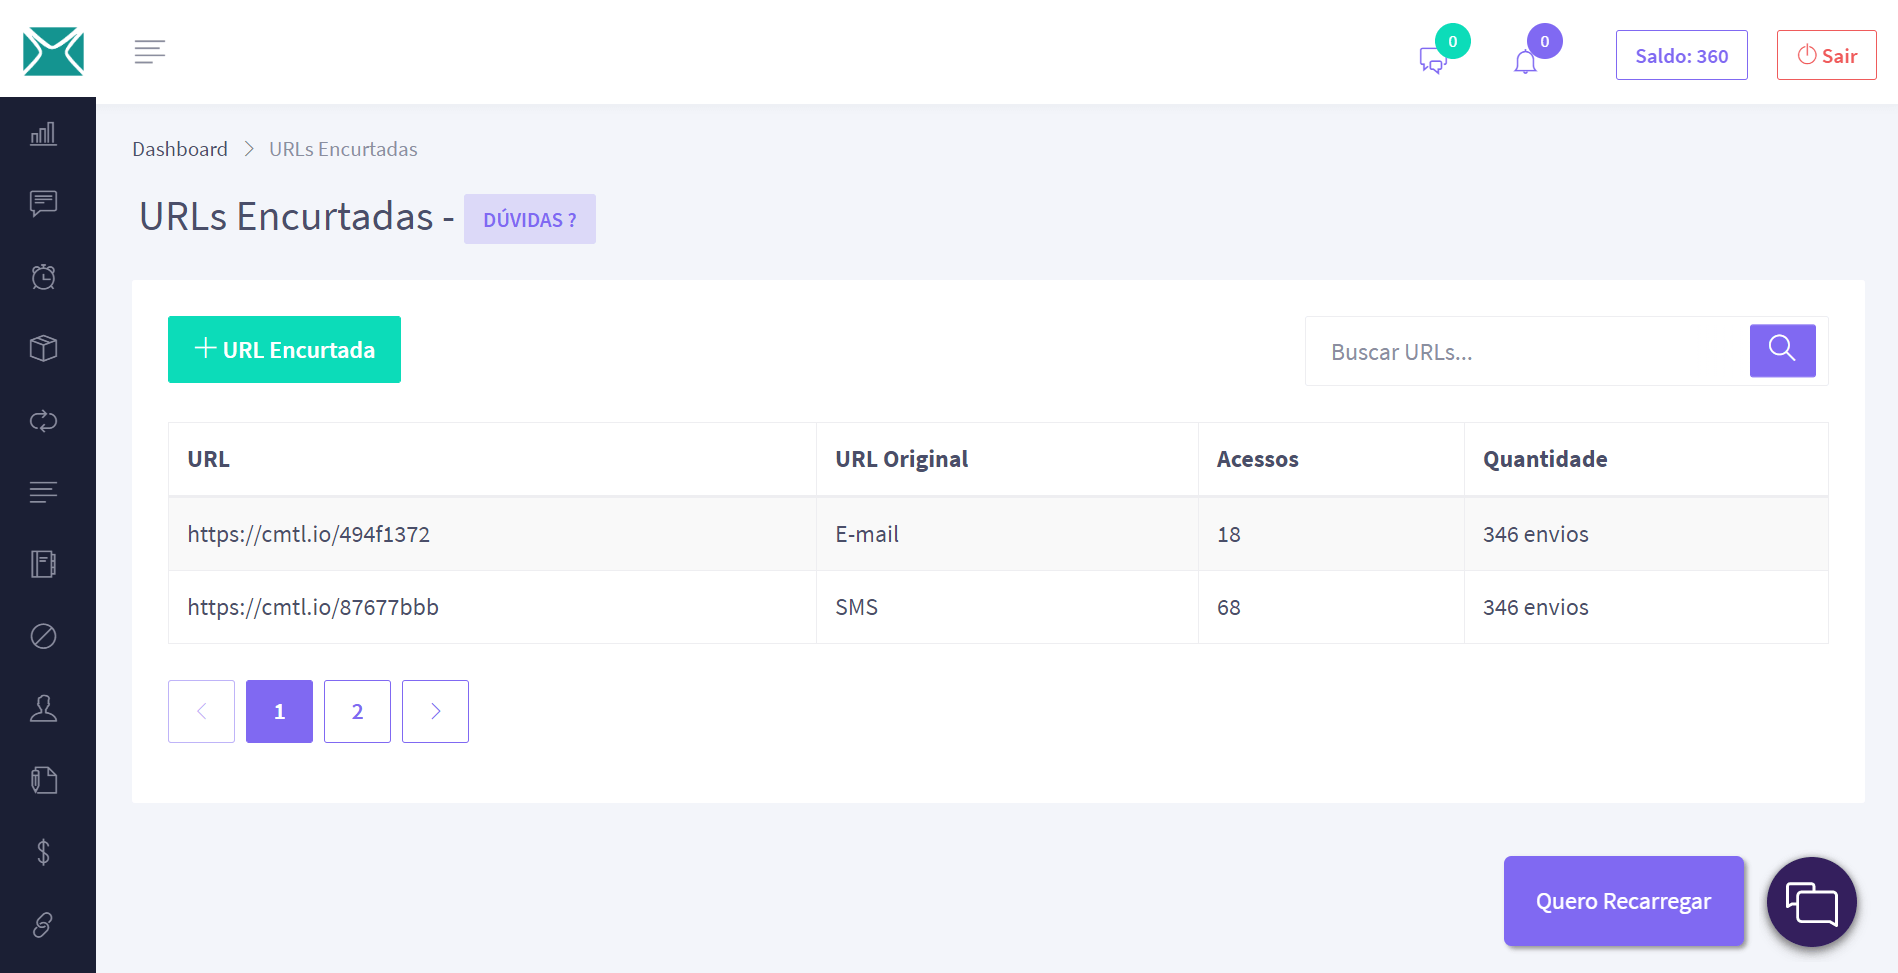The height and width of the screenshot is (973, 1898).
Task: Click the dollar sign billing icon
Action: pyautogui.click(x=43, y=852)
